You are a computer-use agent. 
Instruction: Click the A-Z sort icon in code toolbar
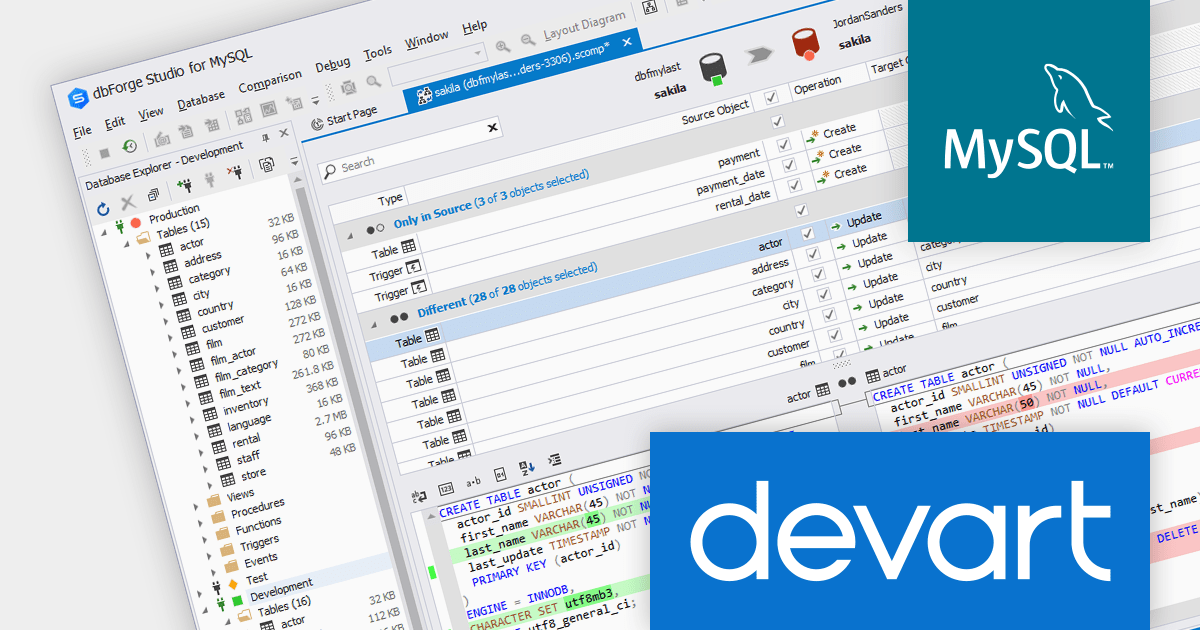click(527, 466)
